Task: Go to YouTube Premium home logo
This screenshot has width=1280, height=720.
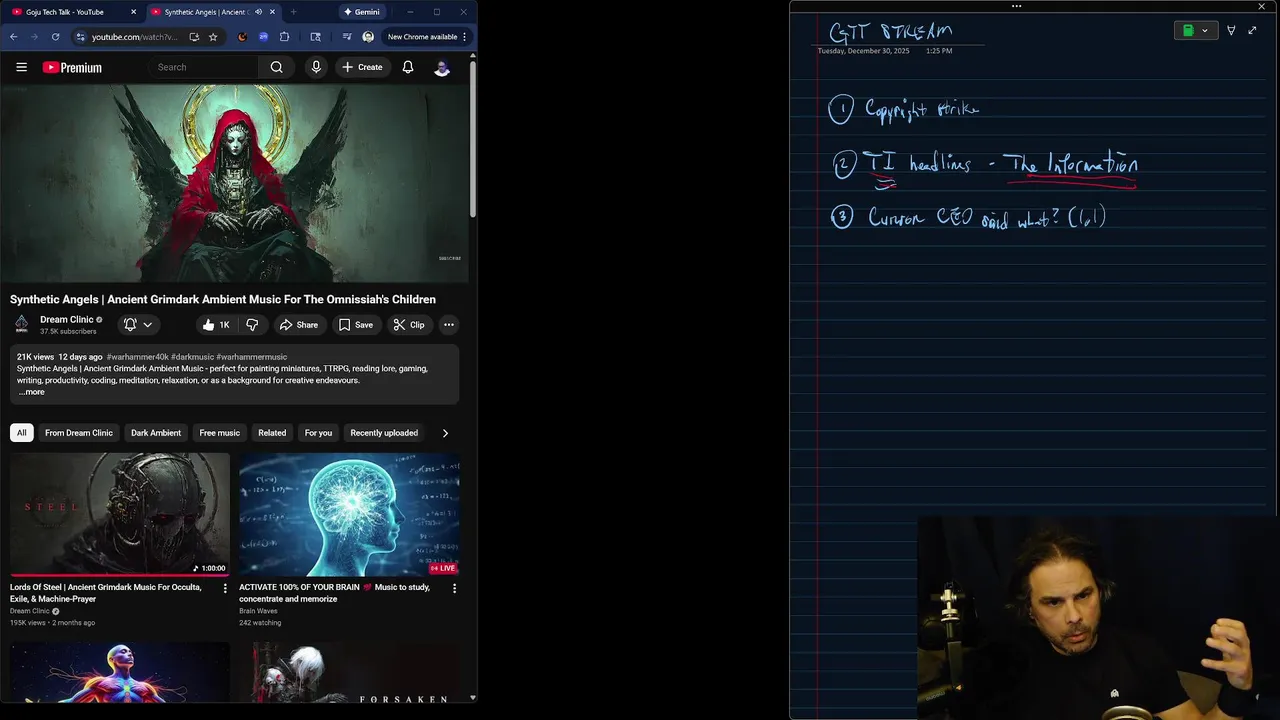Action: (x=72, y=67)
